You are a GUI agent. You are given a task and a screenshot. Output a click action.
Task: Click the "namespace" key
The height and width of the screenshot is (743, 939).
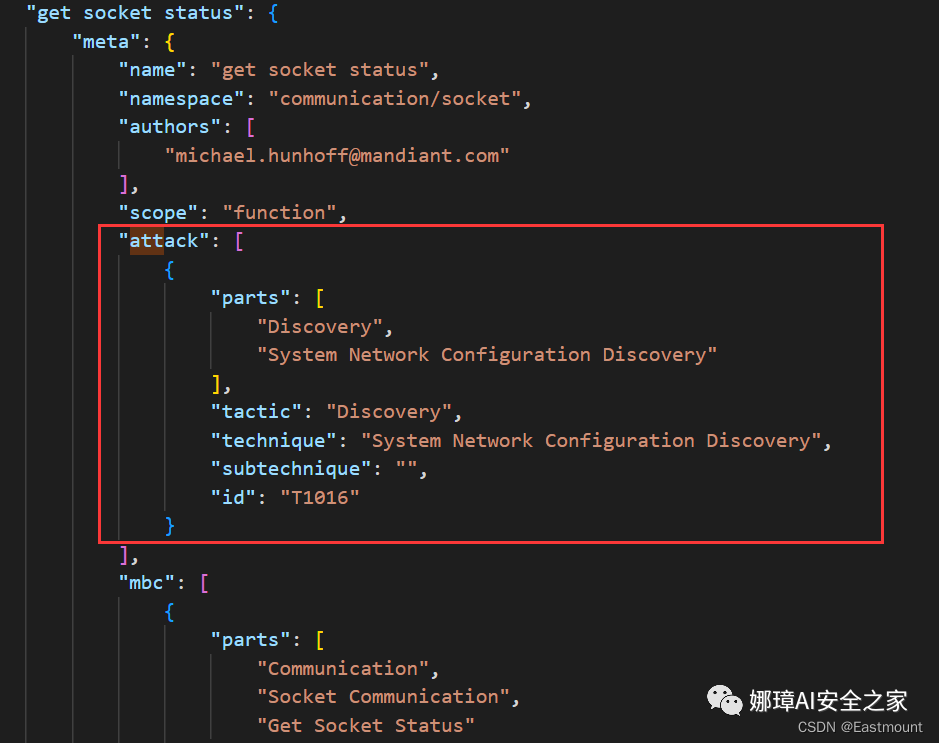(x=181, y=99)
